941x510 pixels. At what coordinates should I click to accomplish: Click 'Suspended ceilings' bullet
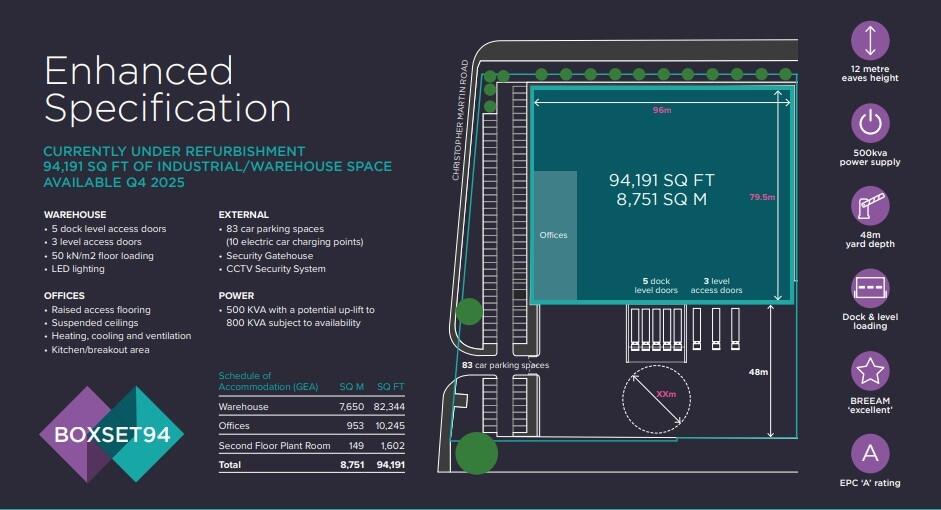click(91, 323)
